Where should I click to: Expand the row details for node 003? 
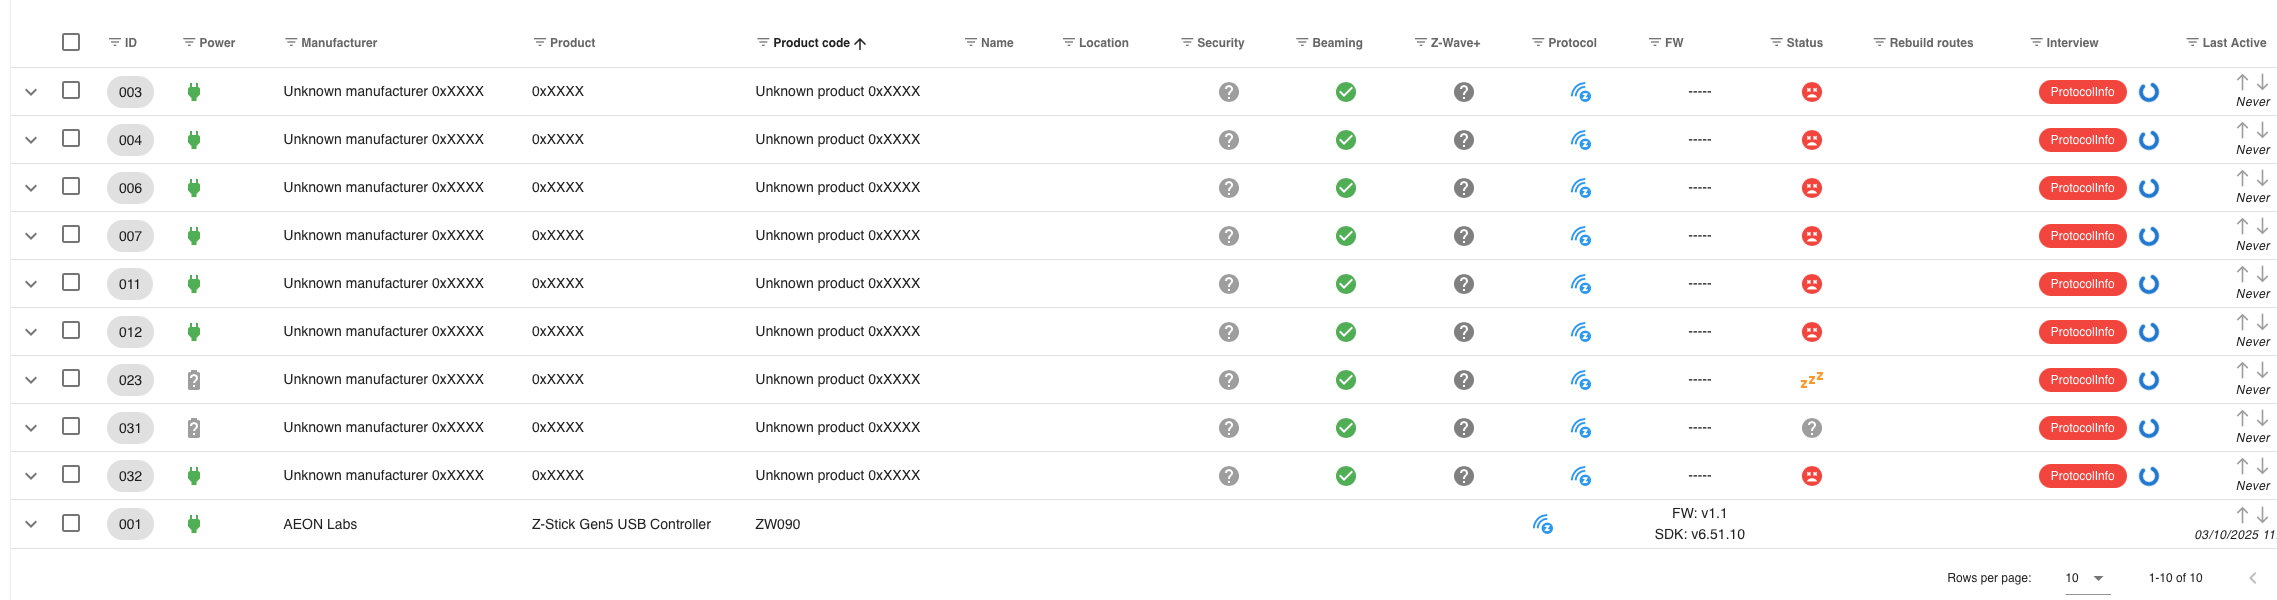click(31, 92)
